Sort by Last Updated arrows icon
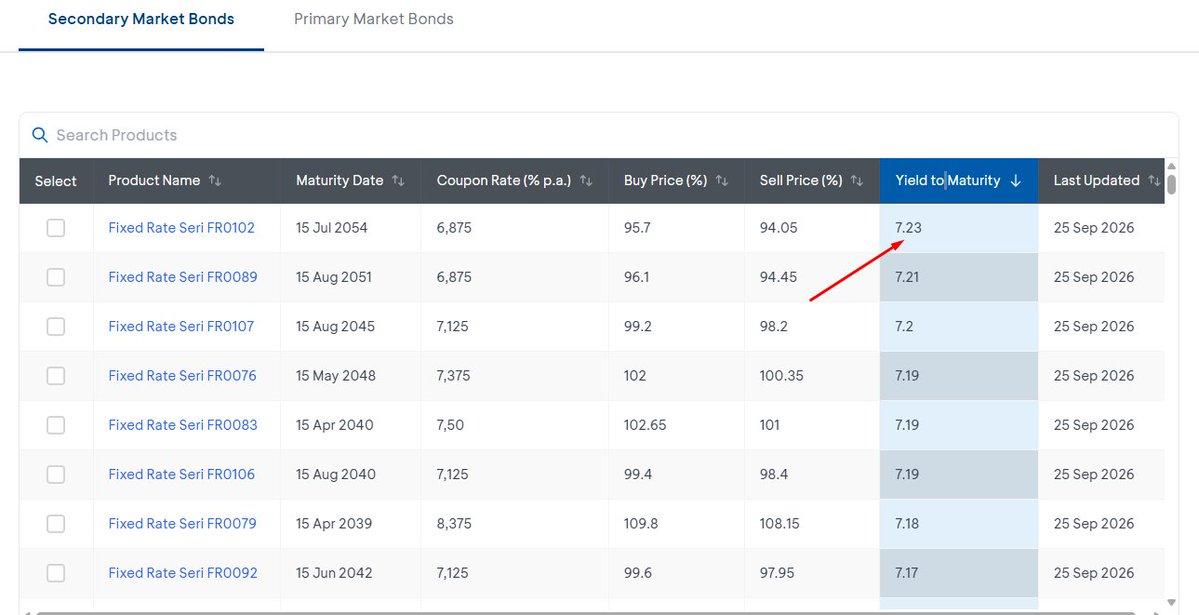Image resolution: width=1199 pixels, height=615 pixels. coord(1154,181)
